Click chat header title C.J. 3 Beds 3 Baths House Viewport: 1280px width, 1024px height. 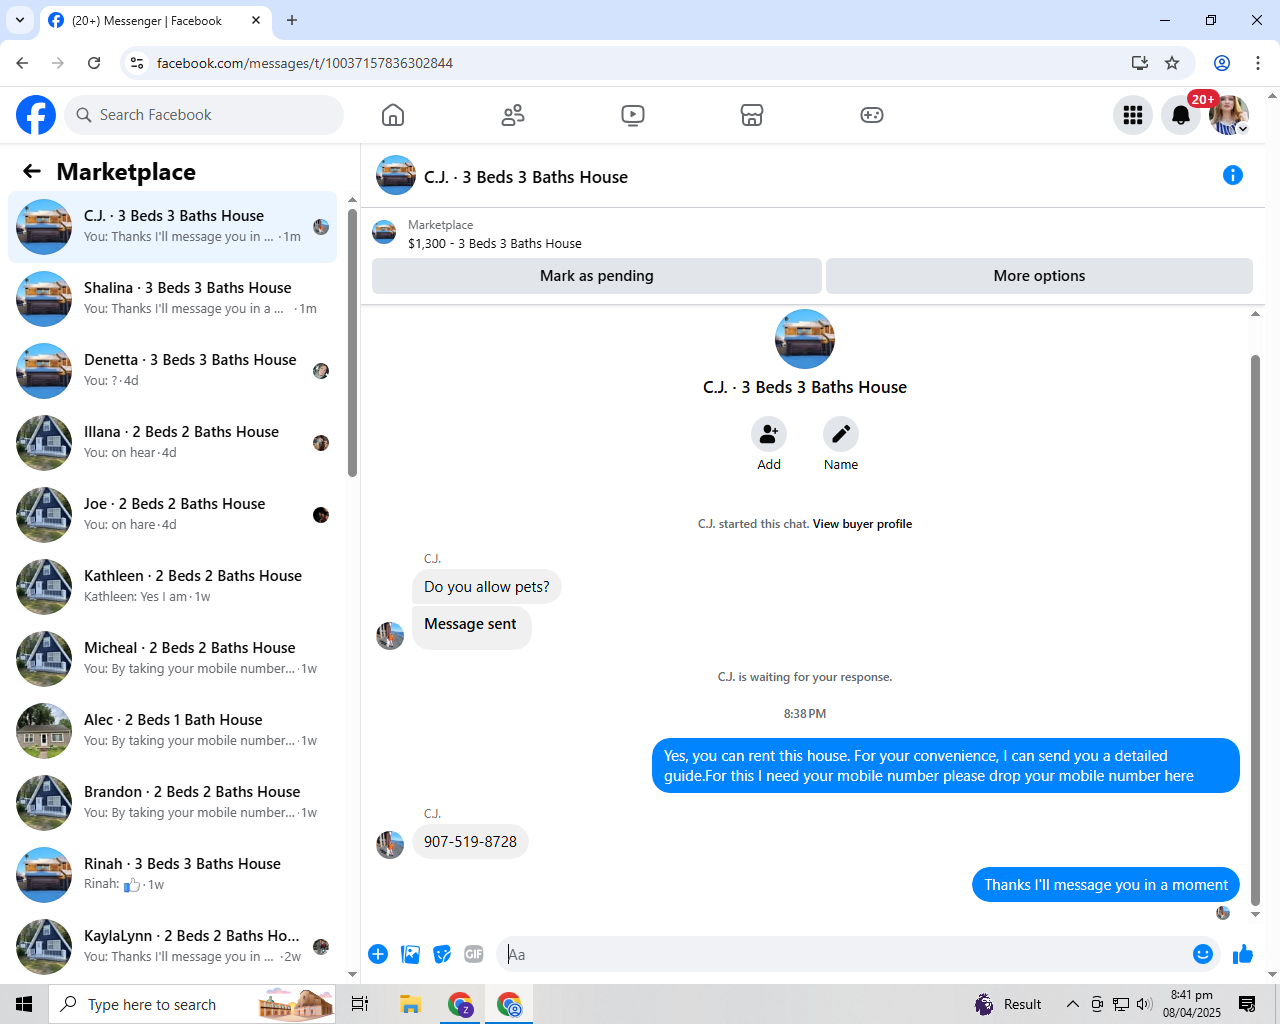(526, 177)
